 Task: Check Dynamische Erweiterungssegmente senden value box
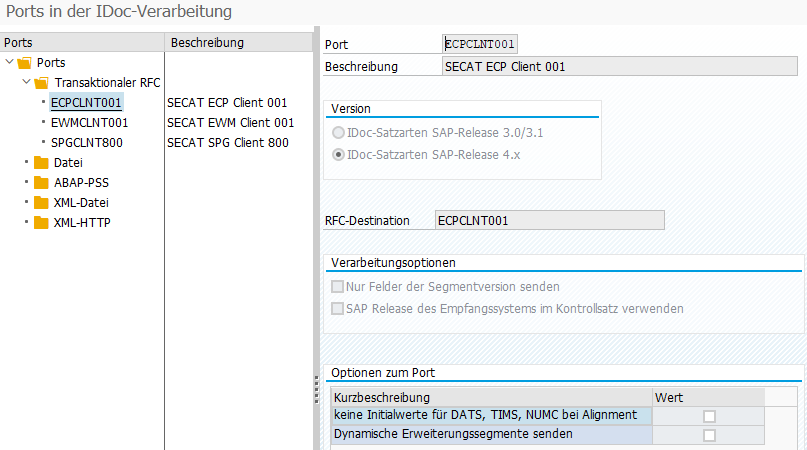click(x=709, y=435)
